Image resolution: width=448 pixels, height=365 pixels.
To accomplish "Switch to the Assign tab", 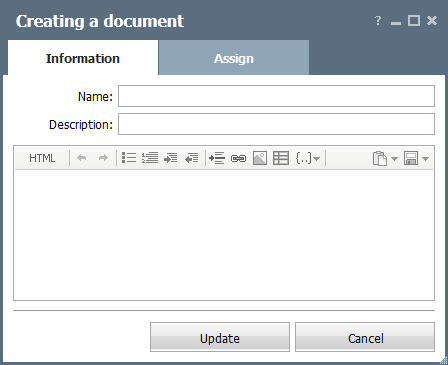I will (234, 58).
